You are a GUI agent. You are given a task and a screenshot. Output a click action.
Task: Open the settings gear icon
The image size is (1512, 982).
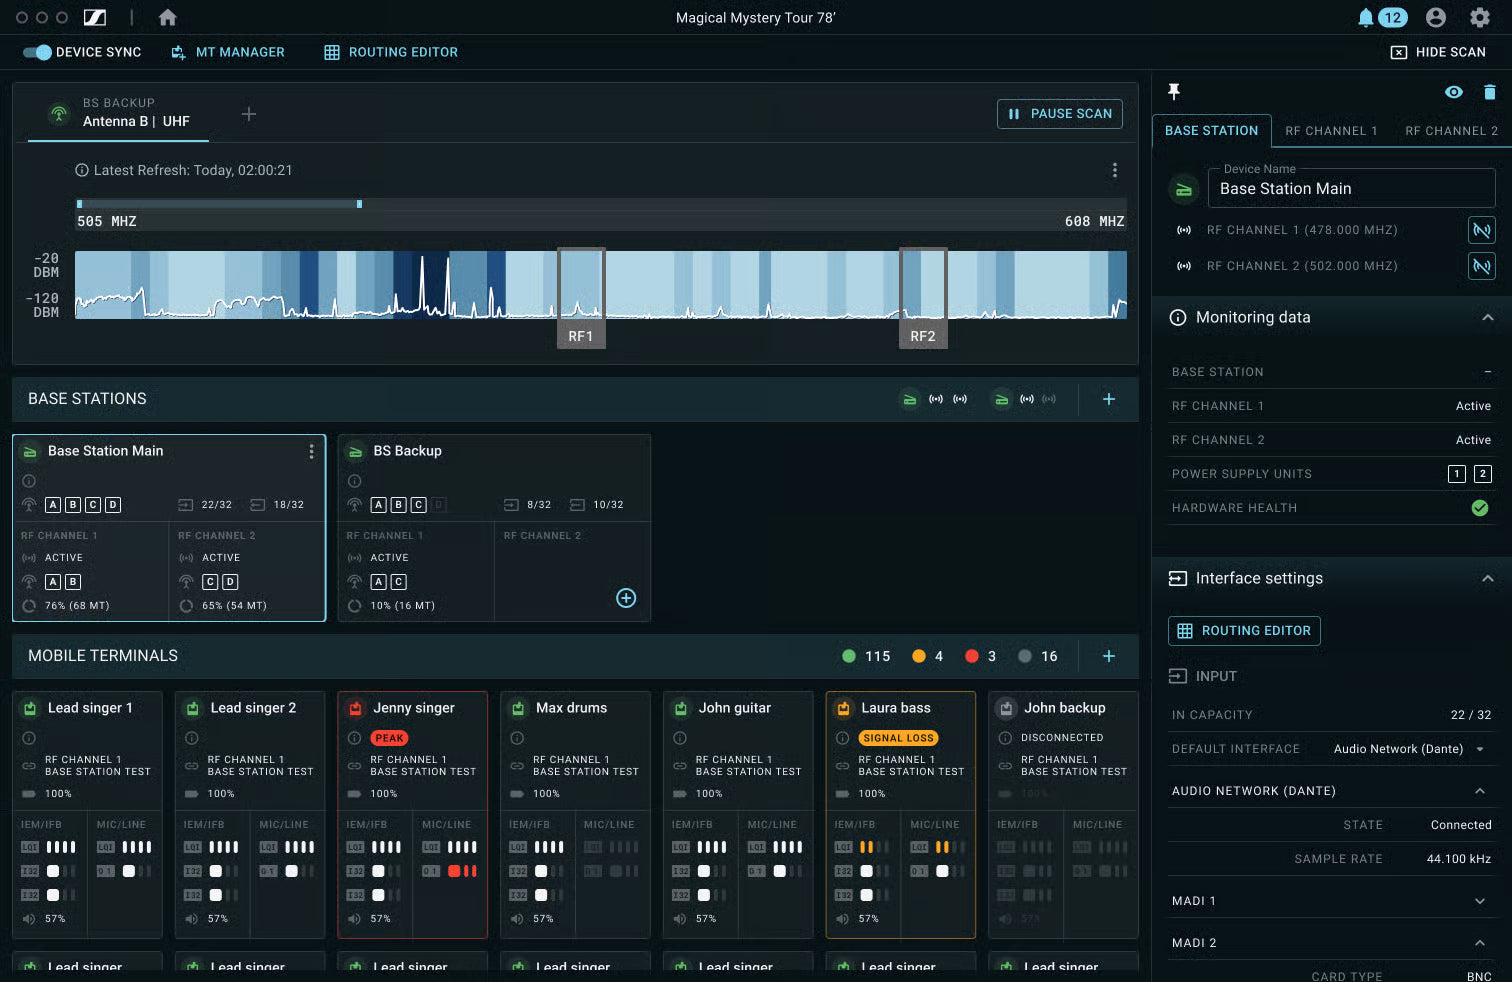1480,17
